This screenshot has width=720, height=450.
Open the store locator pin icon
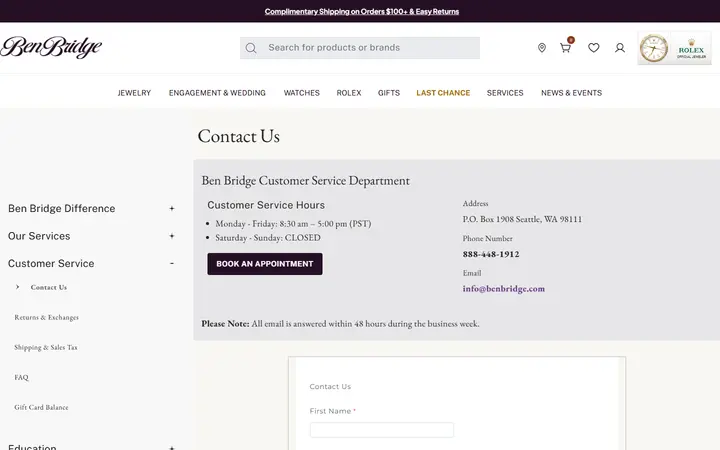coord(542,48)
